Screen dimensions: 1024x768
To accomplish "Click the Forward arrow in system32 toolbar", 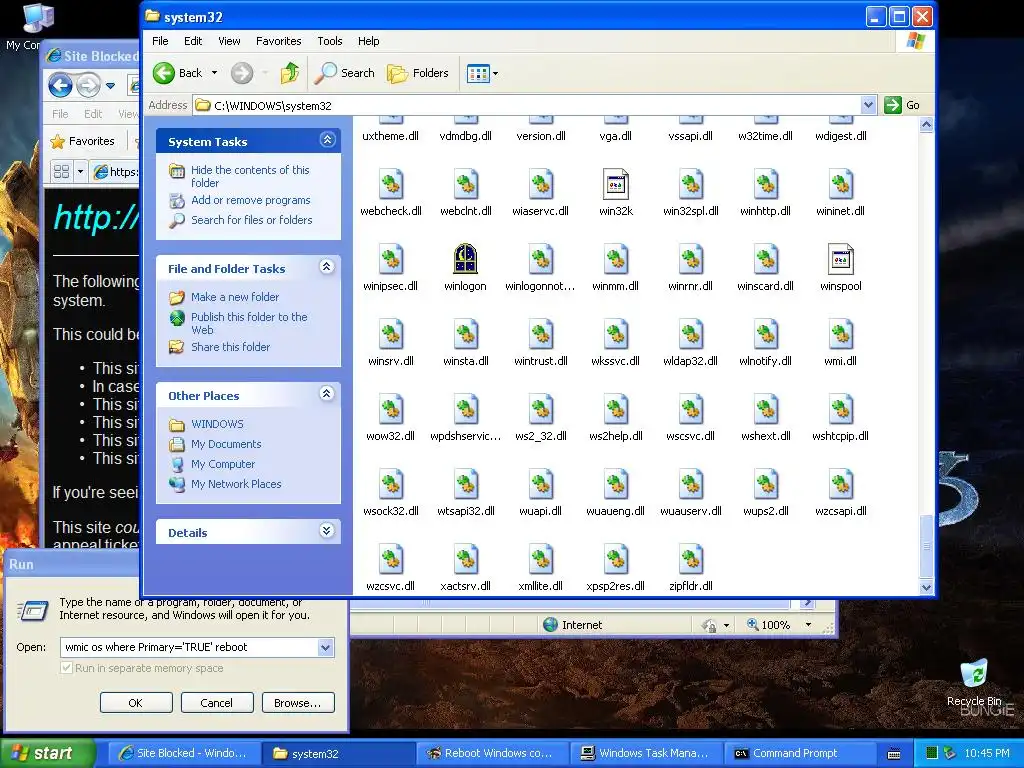I will [242, 73].
